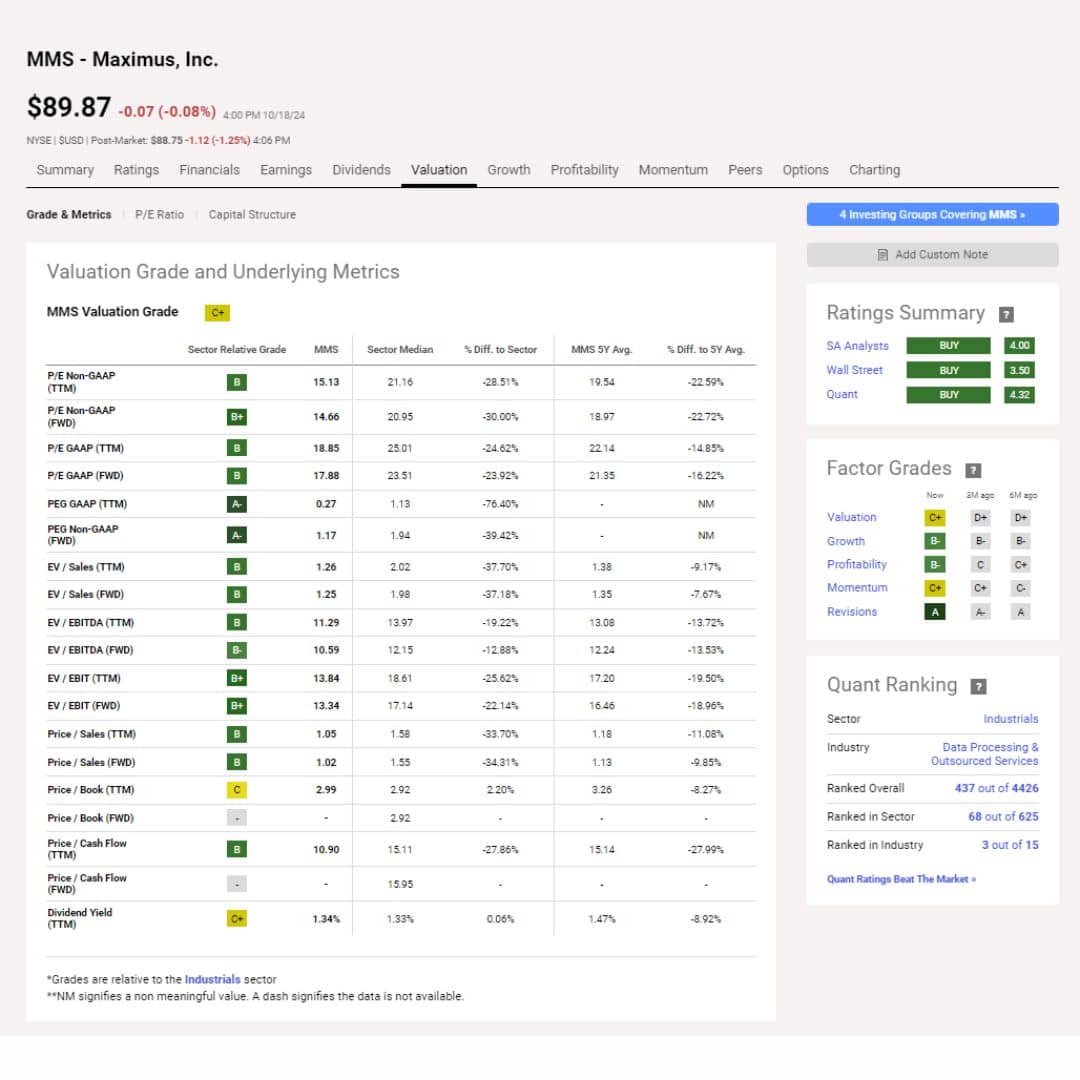The image size is (1080, 1080).
Task: Click 4 Investing Groups Covering MMS button
Action: click(x=933, y=215)
